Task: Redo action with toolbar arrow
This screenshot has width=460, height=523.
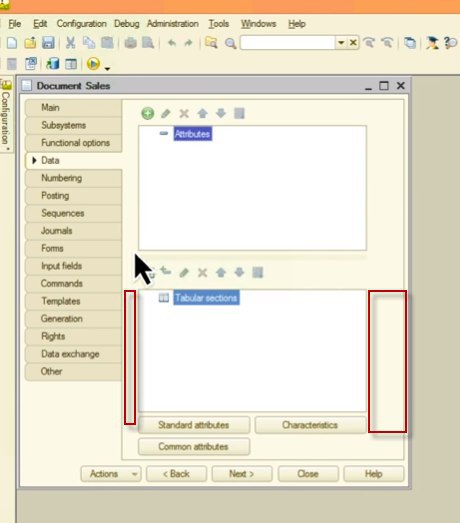Action: [x=188, y=43]
